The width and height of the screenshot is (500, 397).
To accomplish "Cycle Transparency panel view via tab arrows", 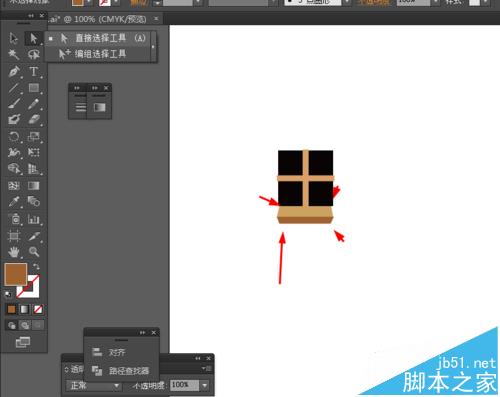I will tap(66, 369).
